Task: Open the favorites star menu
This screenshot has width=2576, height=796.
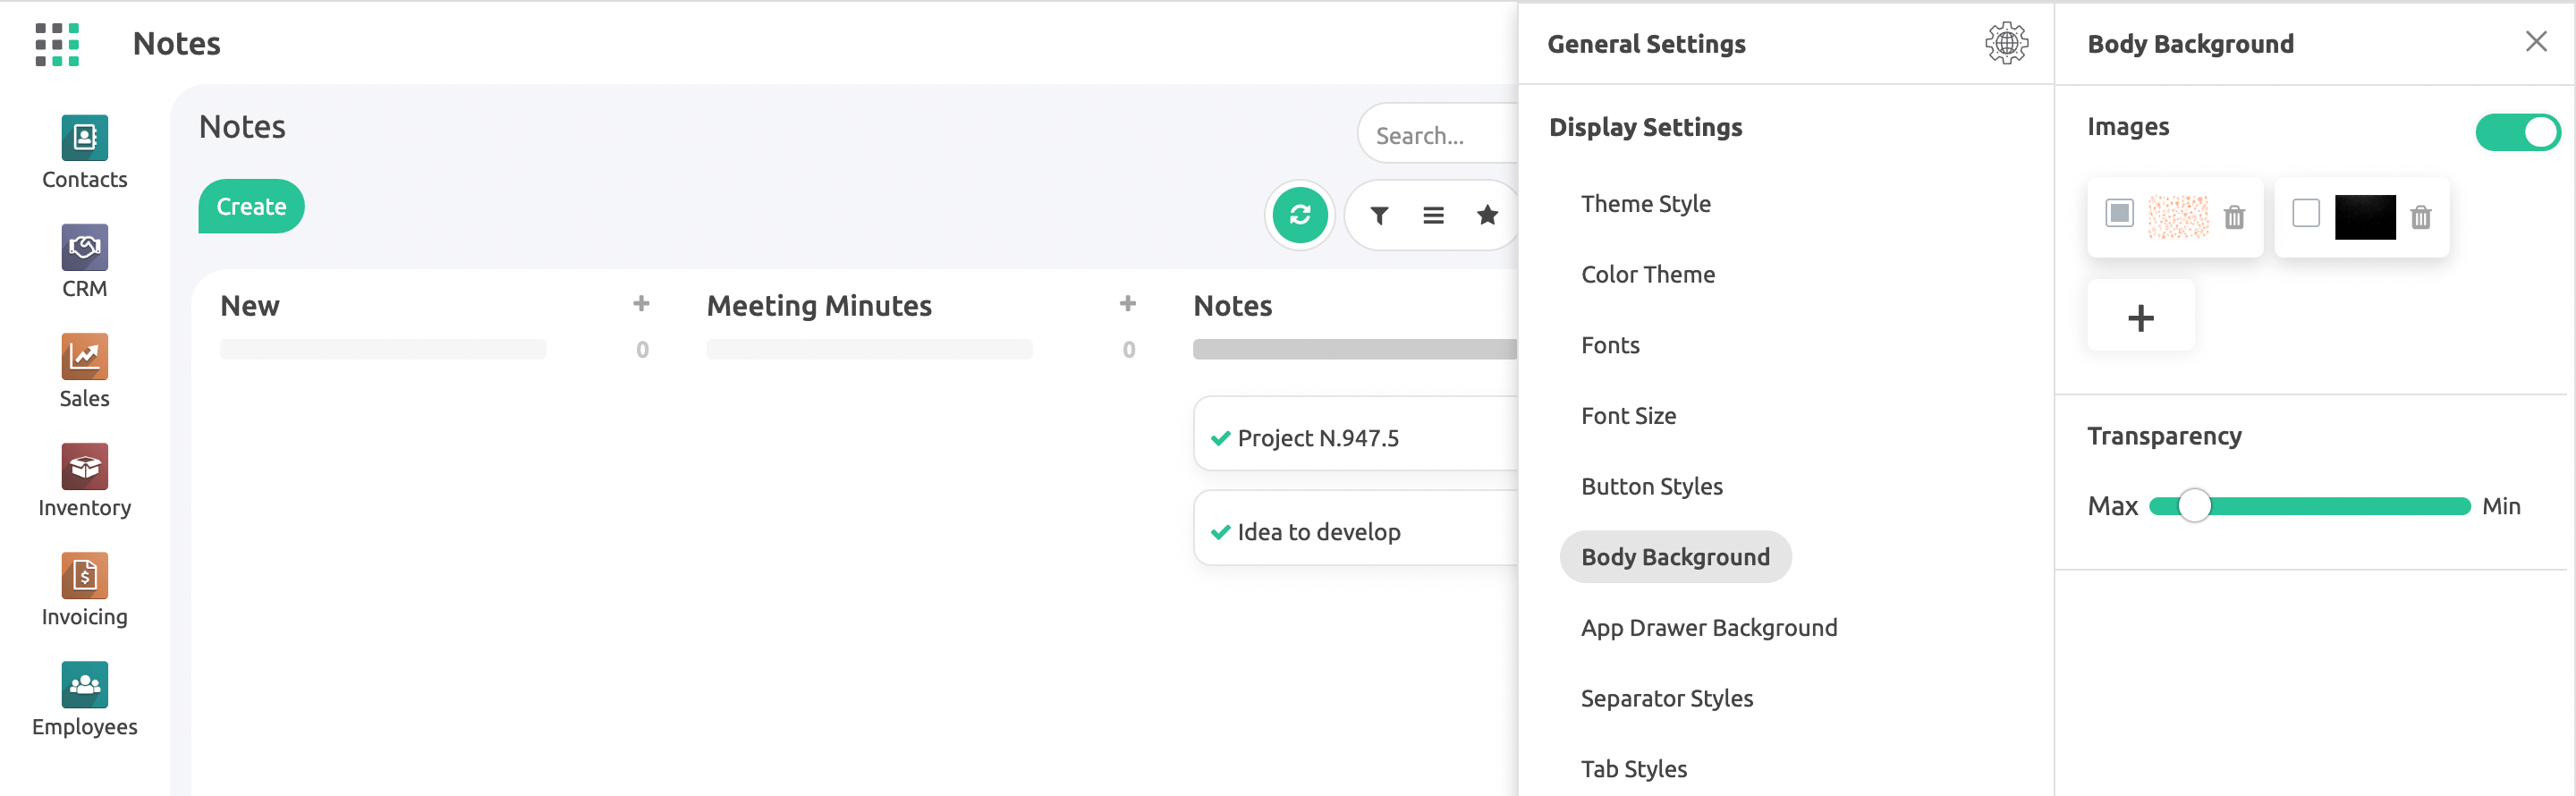Action: [x=1487, y=215]
